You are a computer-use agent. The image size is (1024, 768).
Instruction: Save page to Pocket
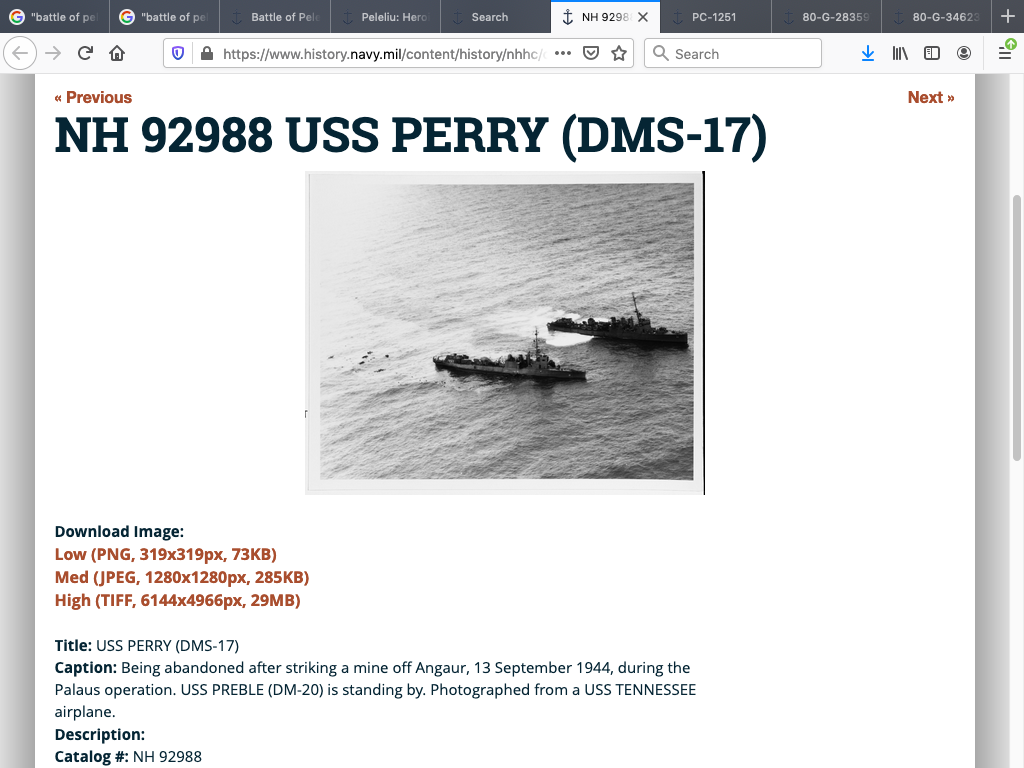(591, 53)
